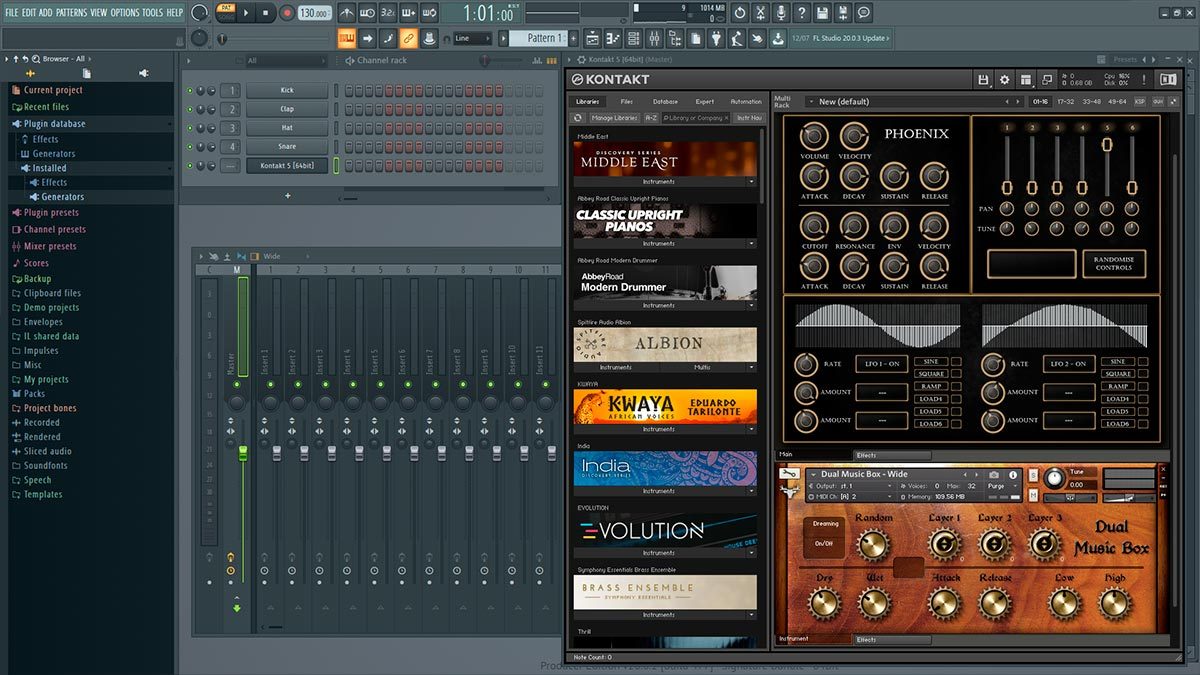Adjust the Insert 1 mixer fader
This screenshot has height=675, width=1200.
coord(275,454)
